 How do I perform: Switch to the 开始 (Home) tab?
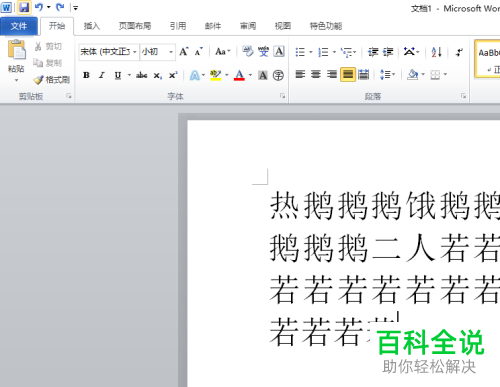57,26
